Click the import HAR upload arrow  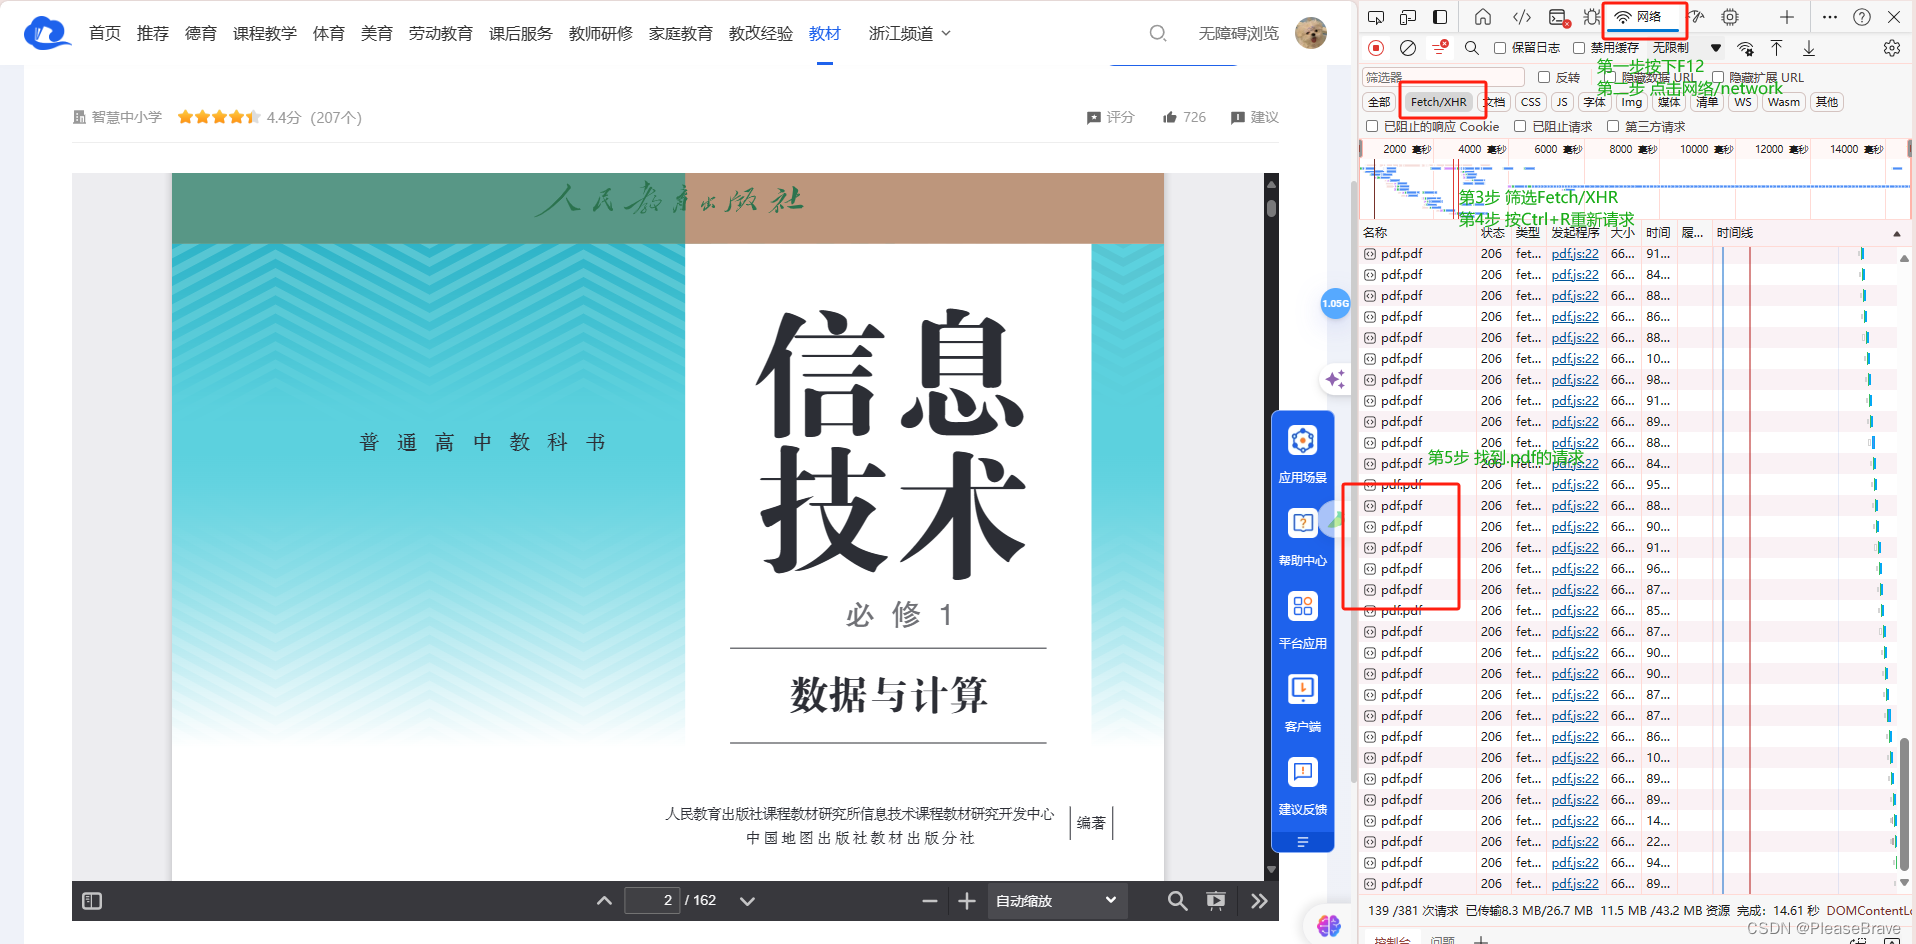(1777, 48)
